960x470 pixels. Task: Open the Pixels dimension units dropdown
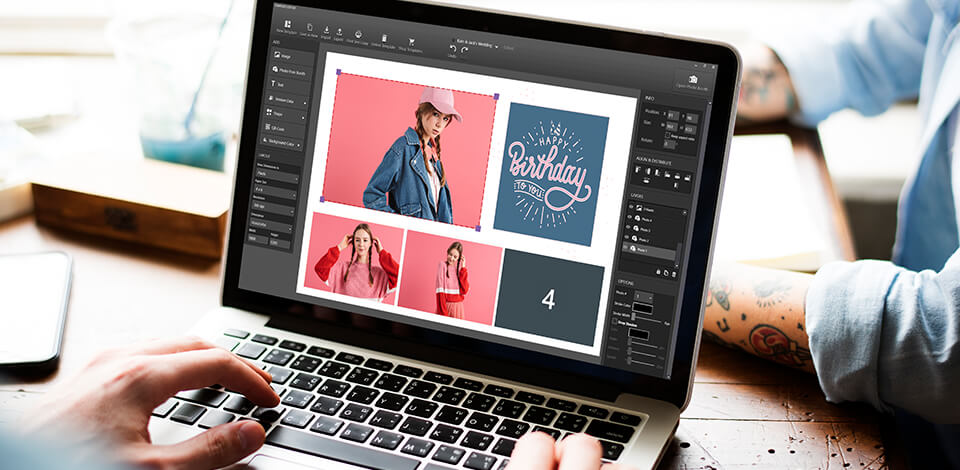click(277, 175)
